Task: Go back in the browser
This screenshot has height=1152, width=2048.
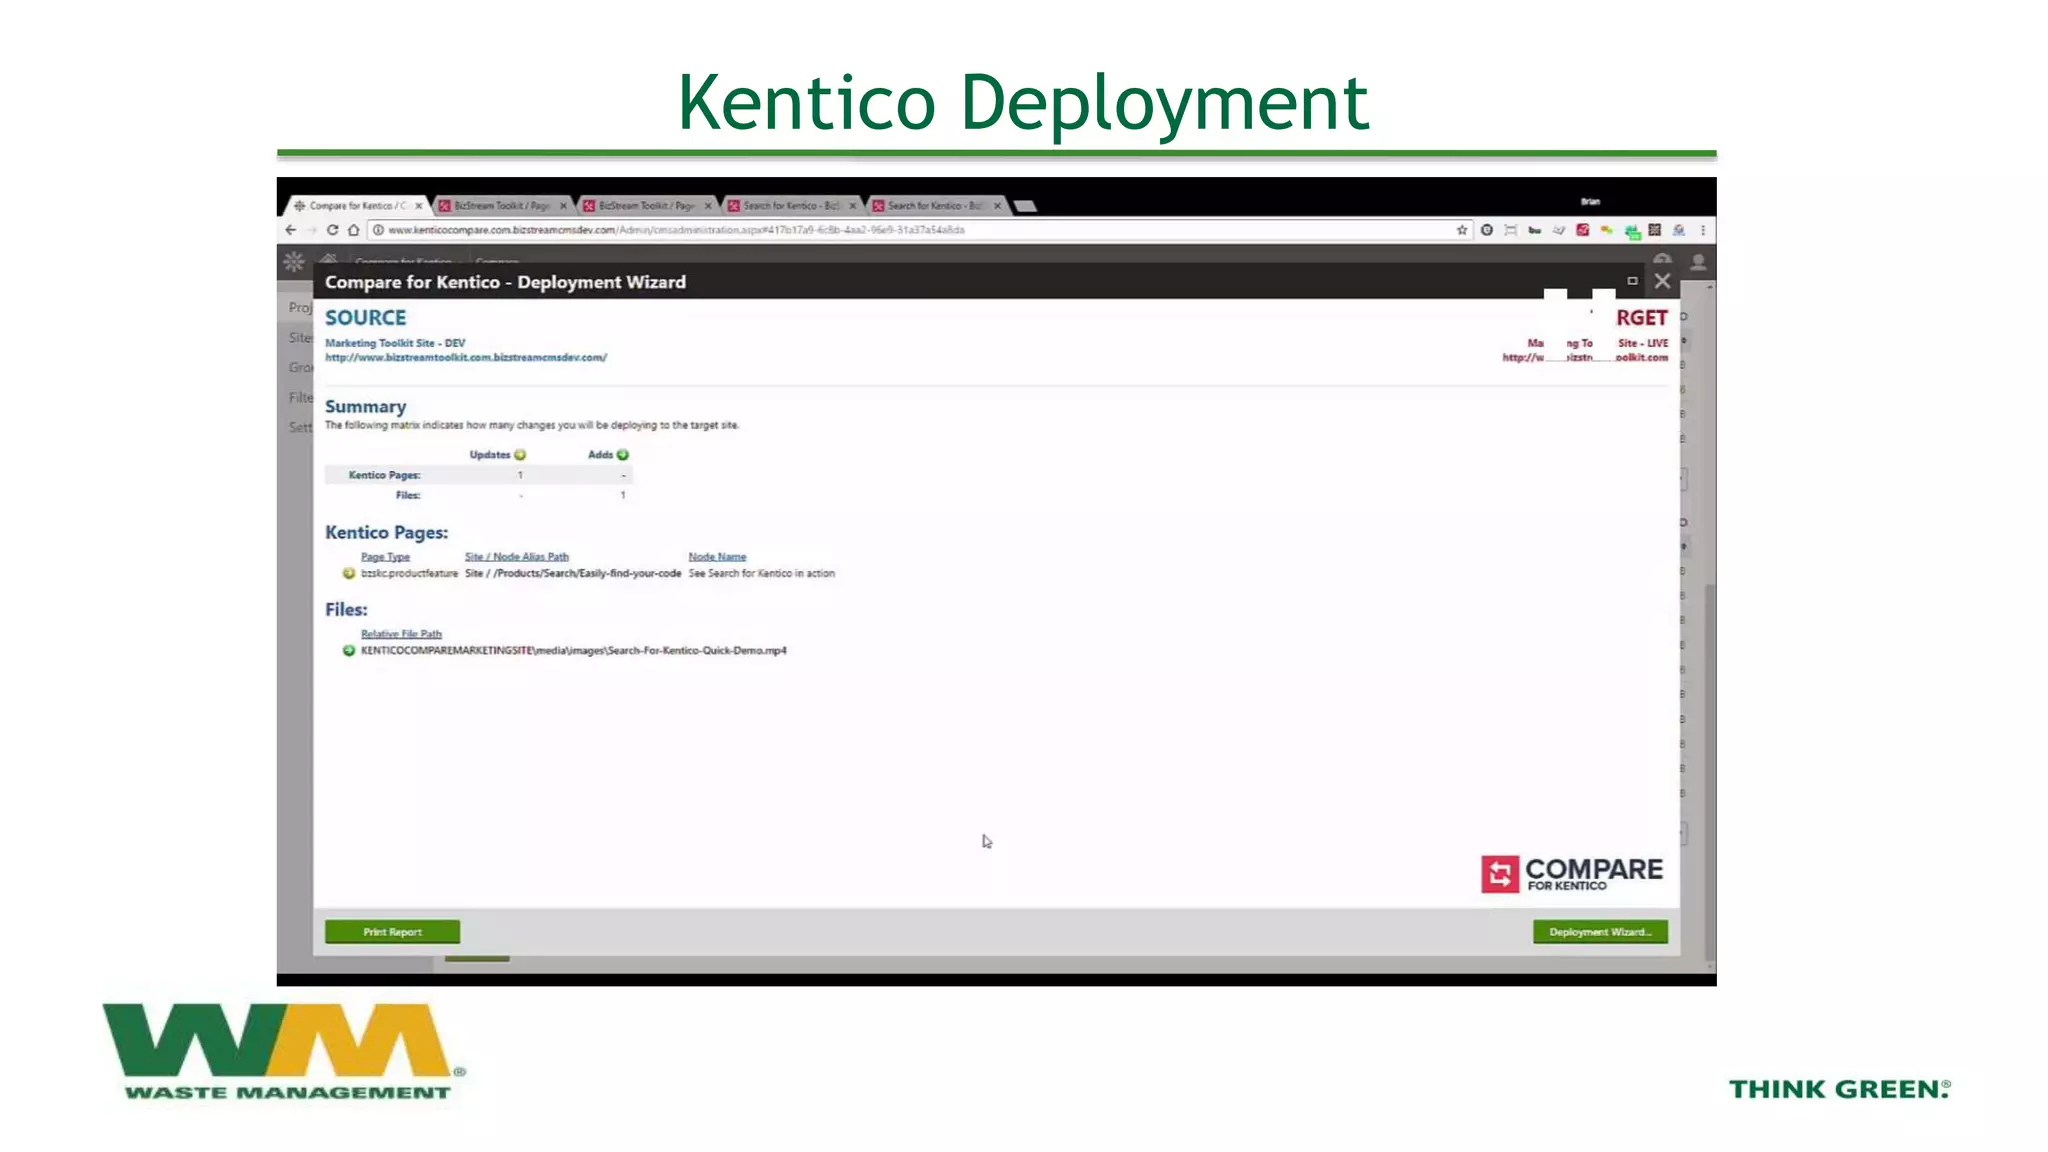Action: [x=291, y=230]
